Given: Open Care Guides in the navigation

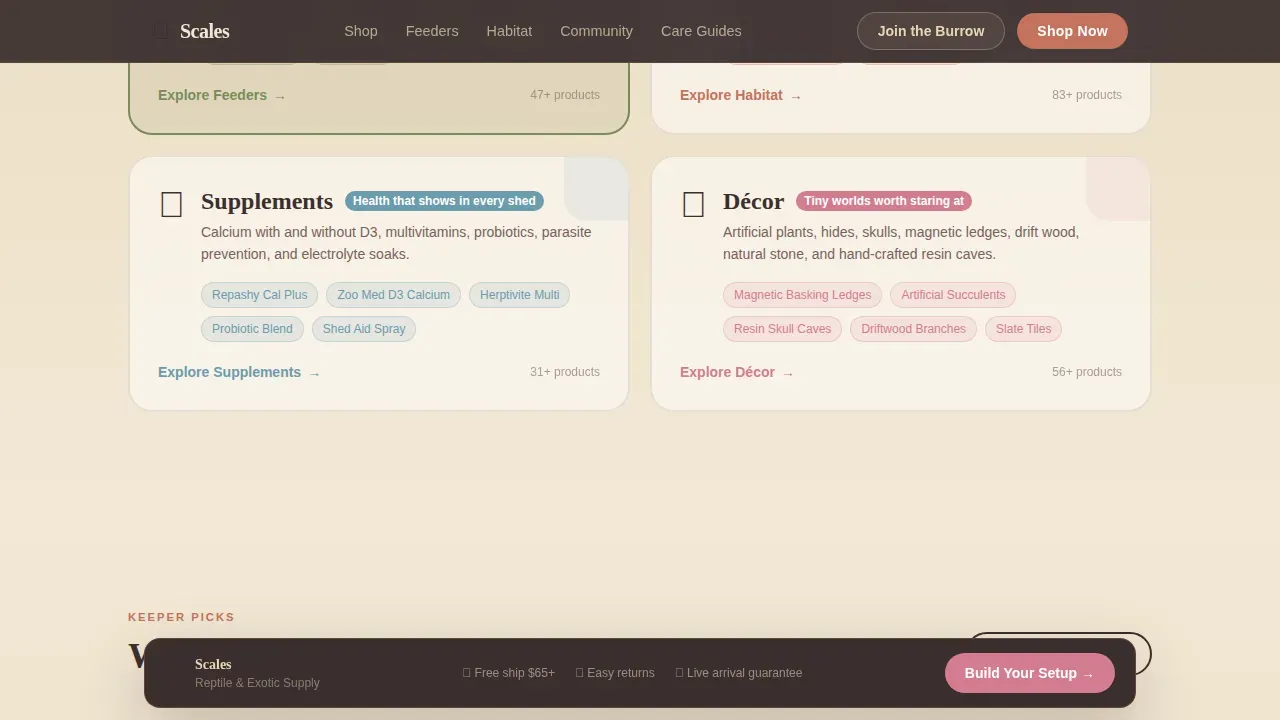Looking at the screenshot, I should pos(701,31).
